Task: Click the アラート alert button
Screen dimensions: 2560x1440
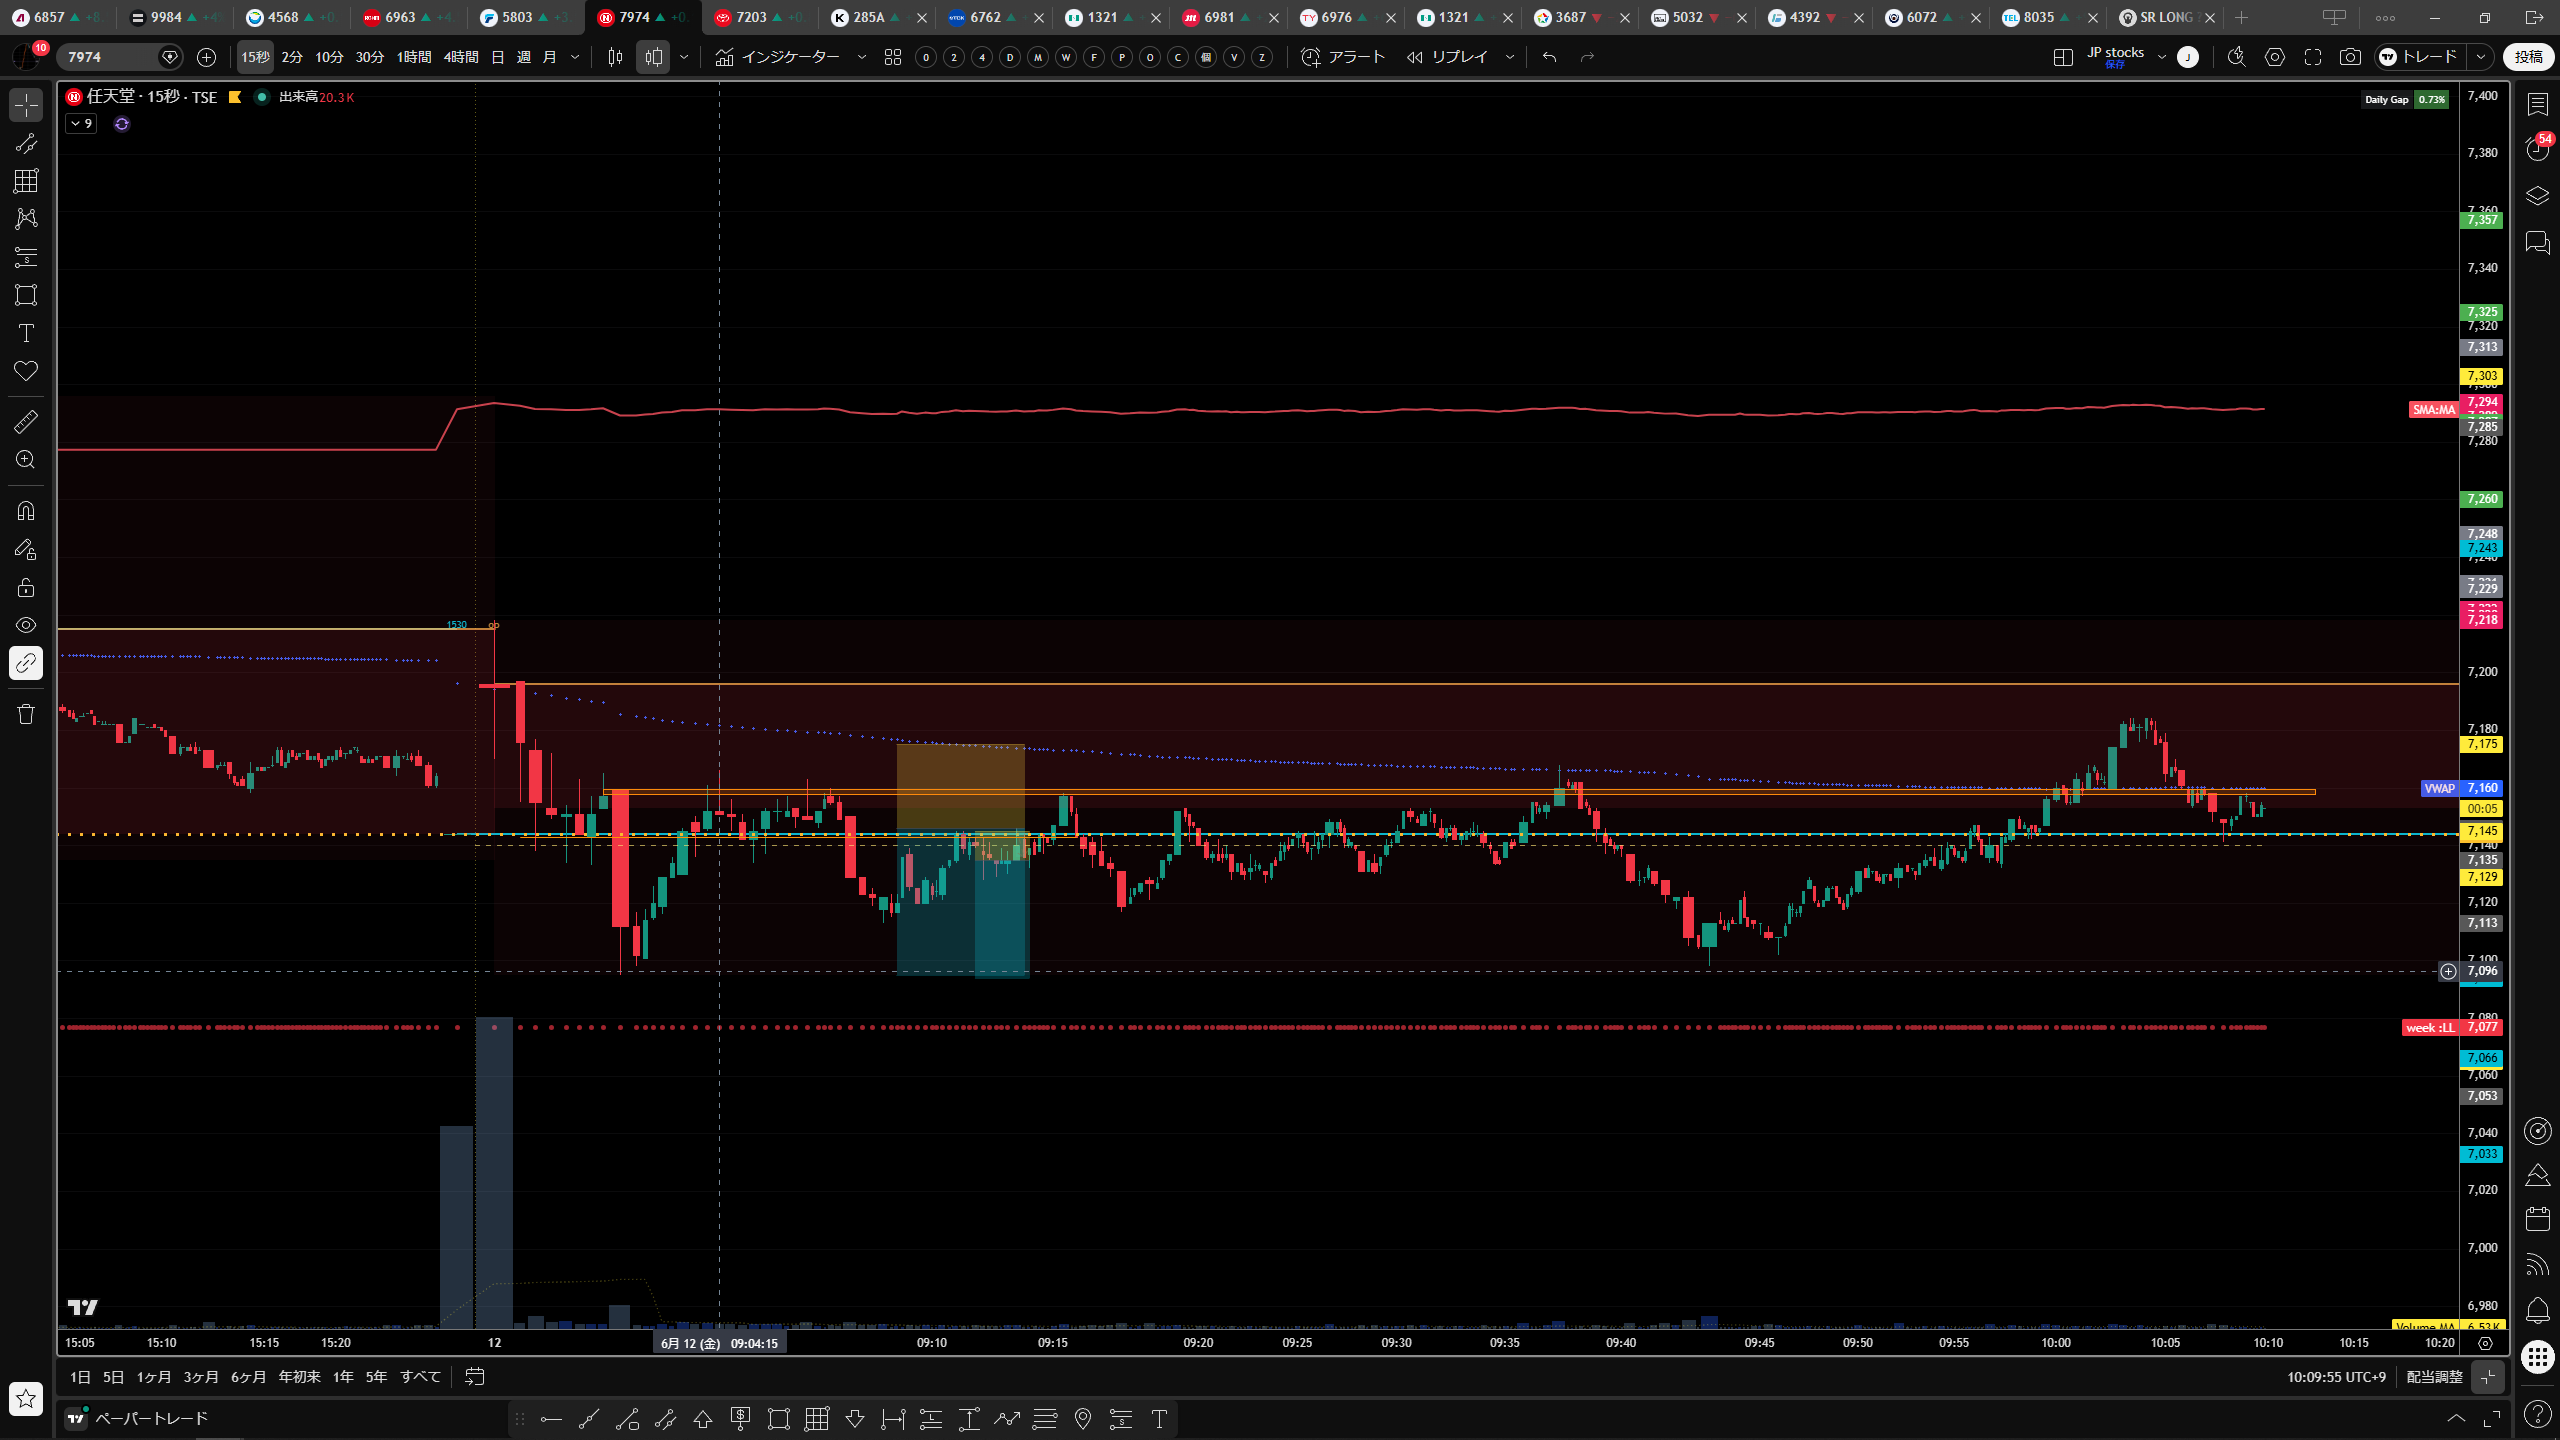Action: pos(1343,57)
